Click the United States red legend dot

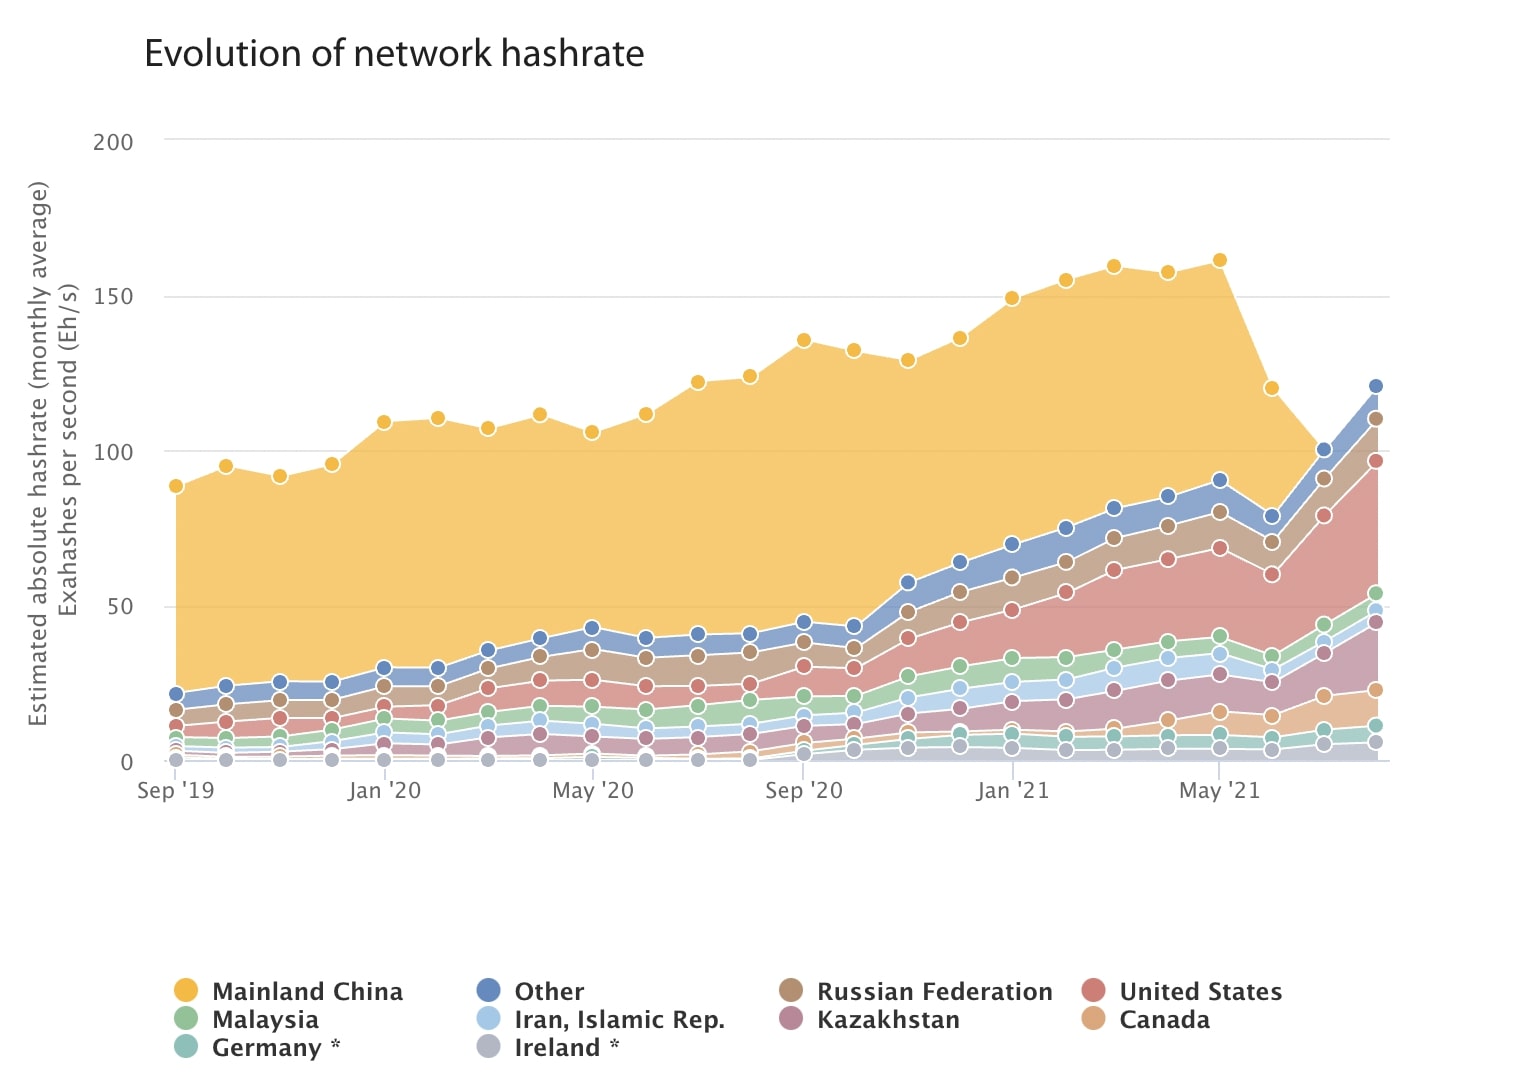coord(1095,991)
